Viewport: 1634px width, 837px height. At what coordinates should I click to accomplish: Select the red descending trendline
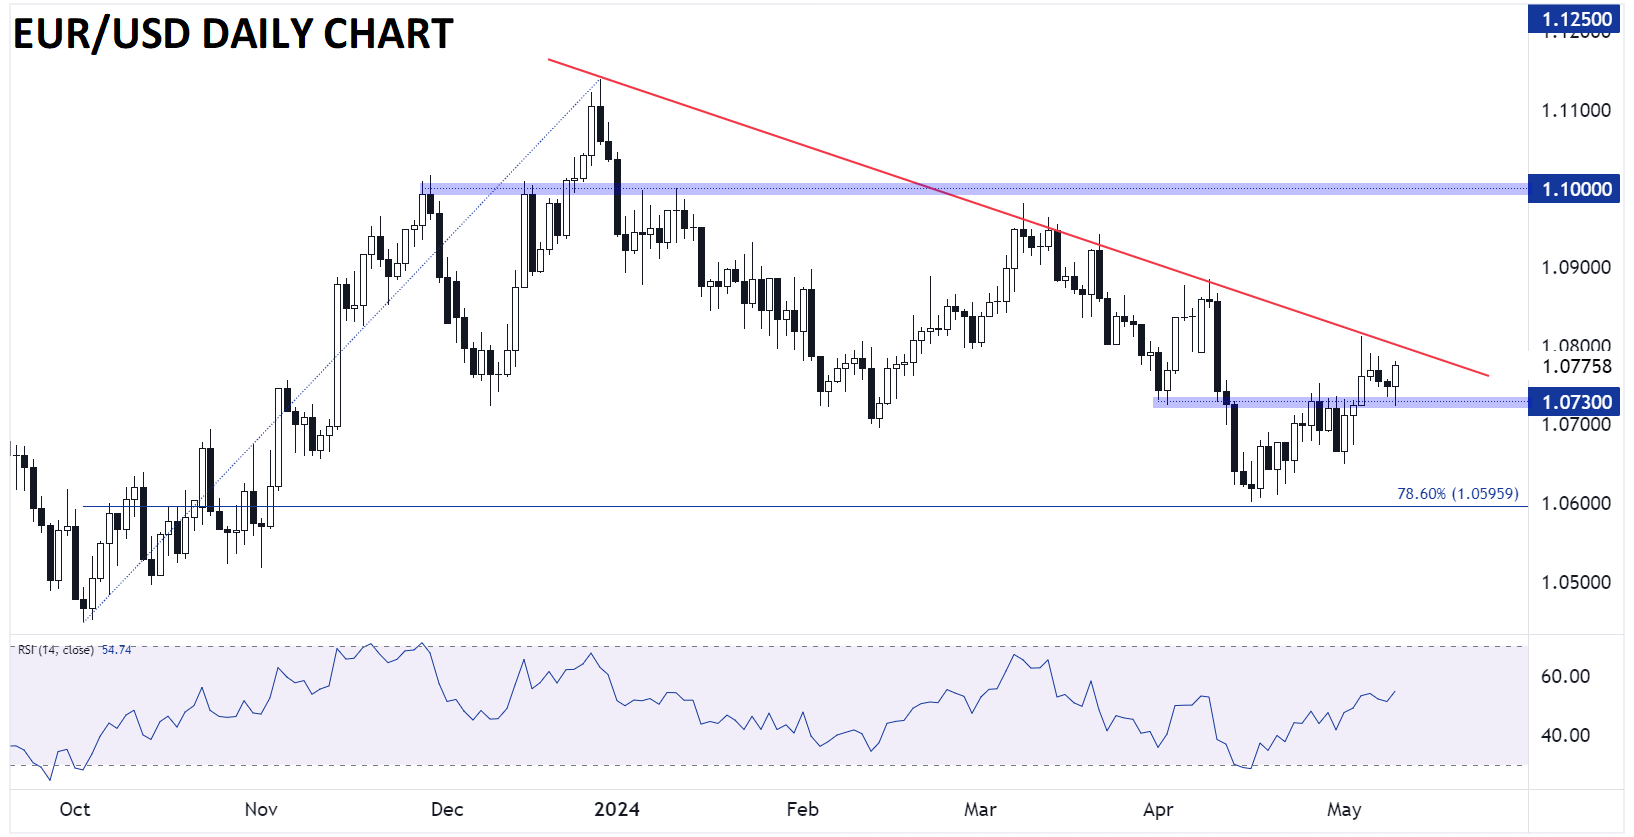1018,218
